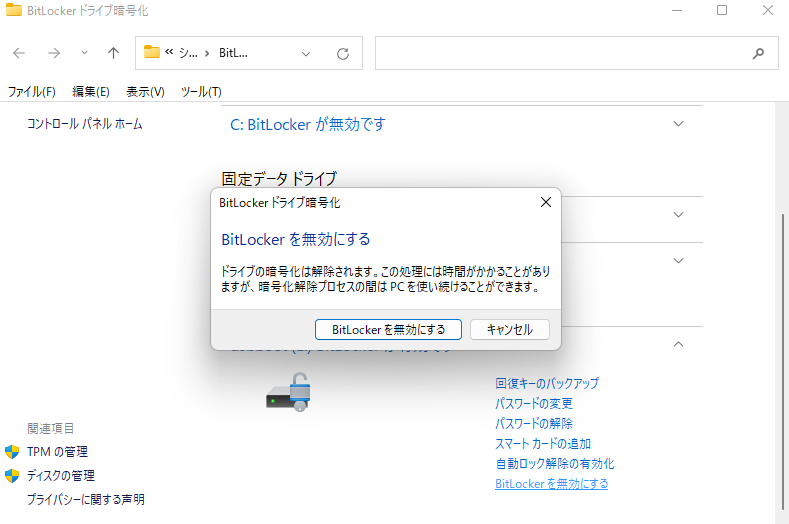The image size is (789, 524).
Task: Open スマート カードの追加 link
Action: (x=543, y=444)
